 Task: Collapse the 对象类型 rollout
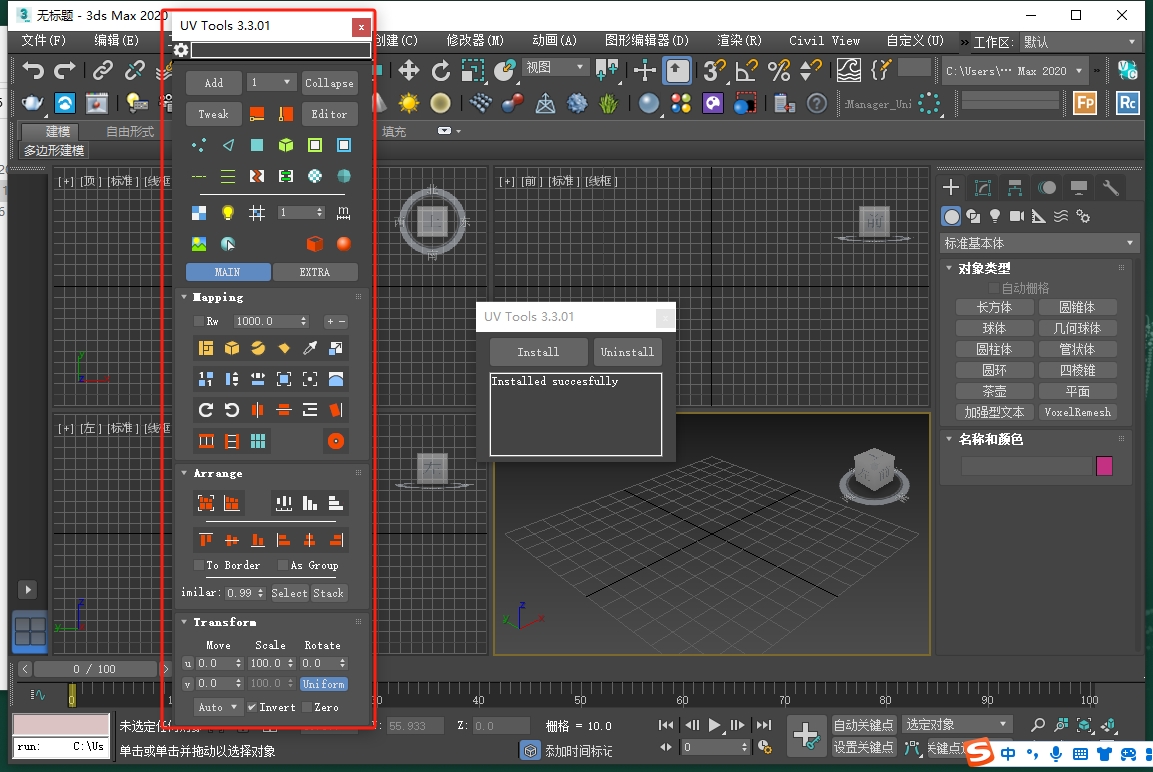pos(949,268)
